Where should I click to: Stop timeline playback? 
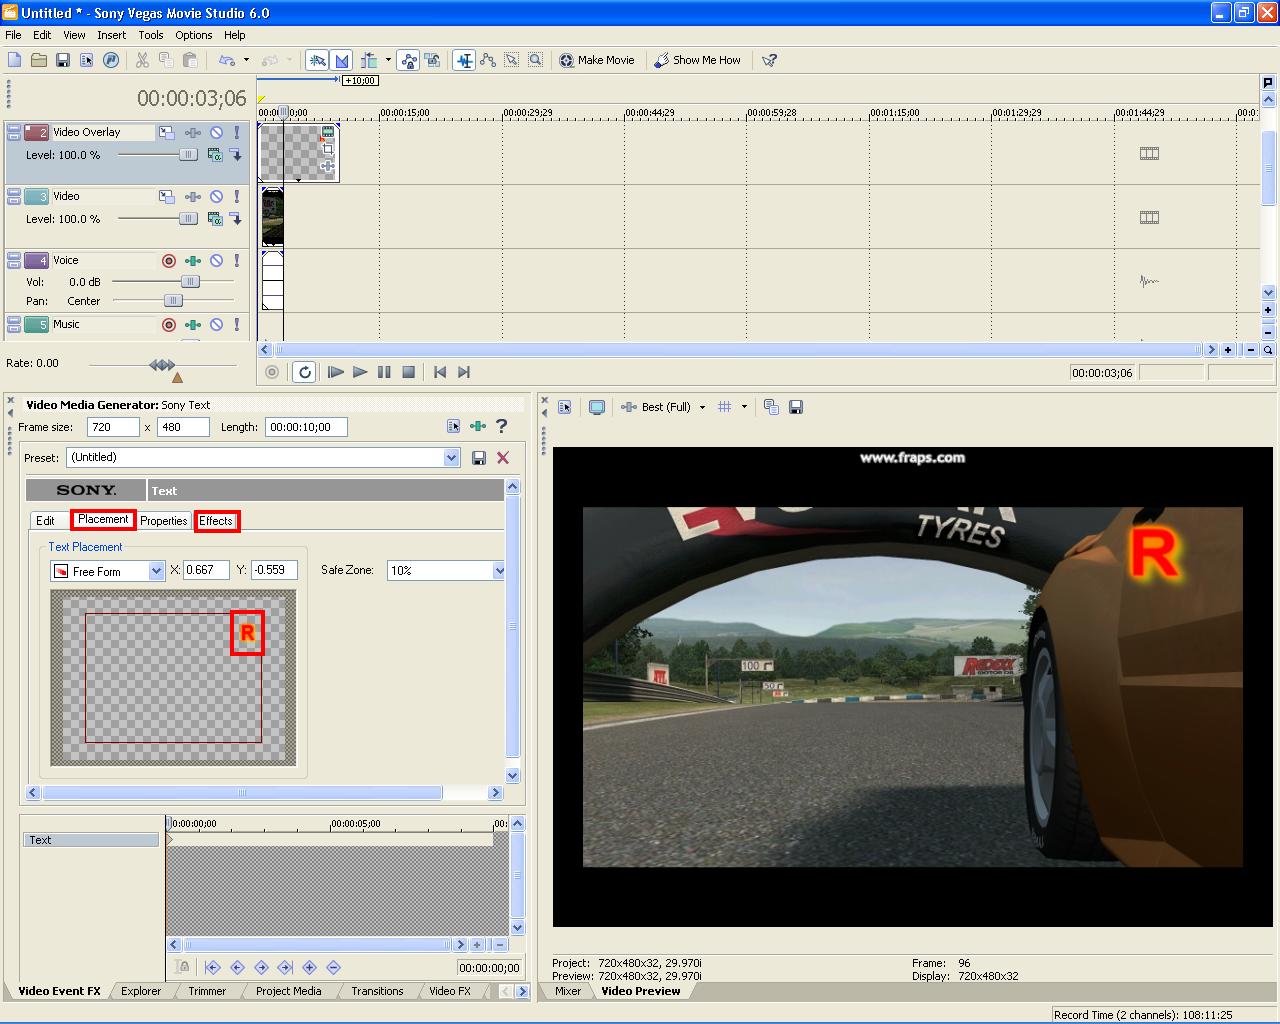(x=408, y=372)
